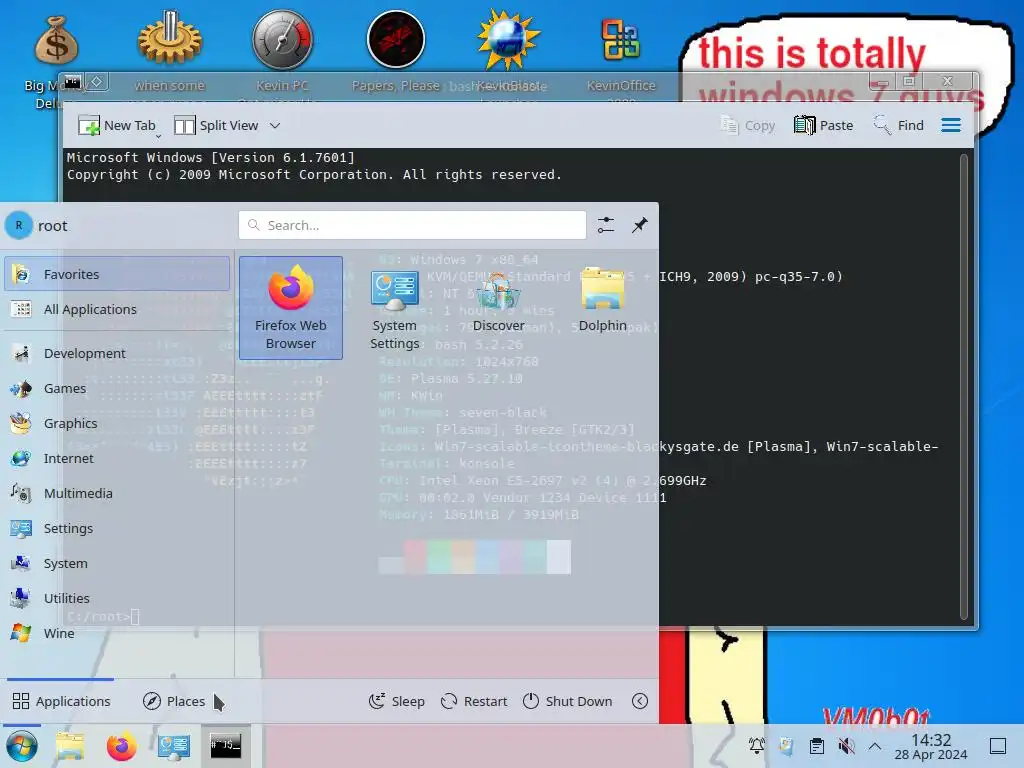Click the Konsole window icon in titlebar
The image size is (1024, 768).
click(x=72, y=82)
